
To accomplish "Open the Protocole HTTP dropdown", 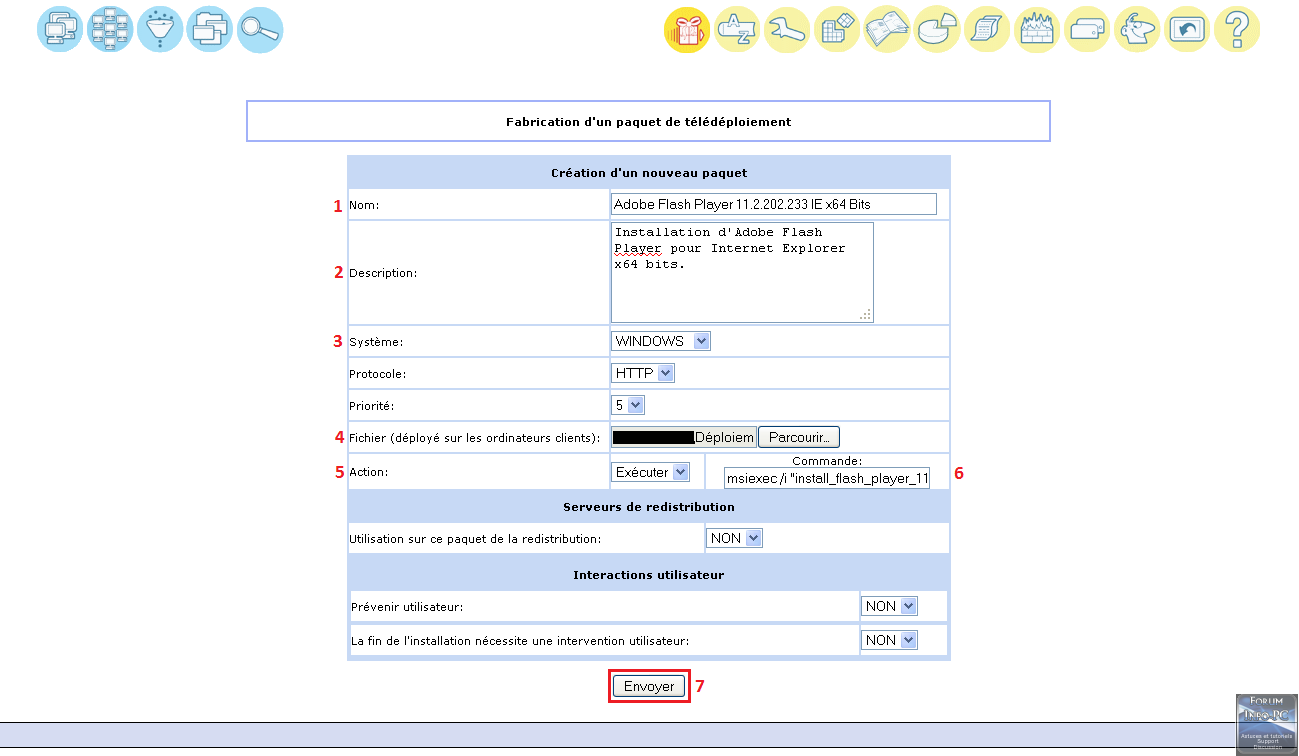I will pos(643,373).
